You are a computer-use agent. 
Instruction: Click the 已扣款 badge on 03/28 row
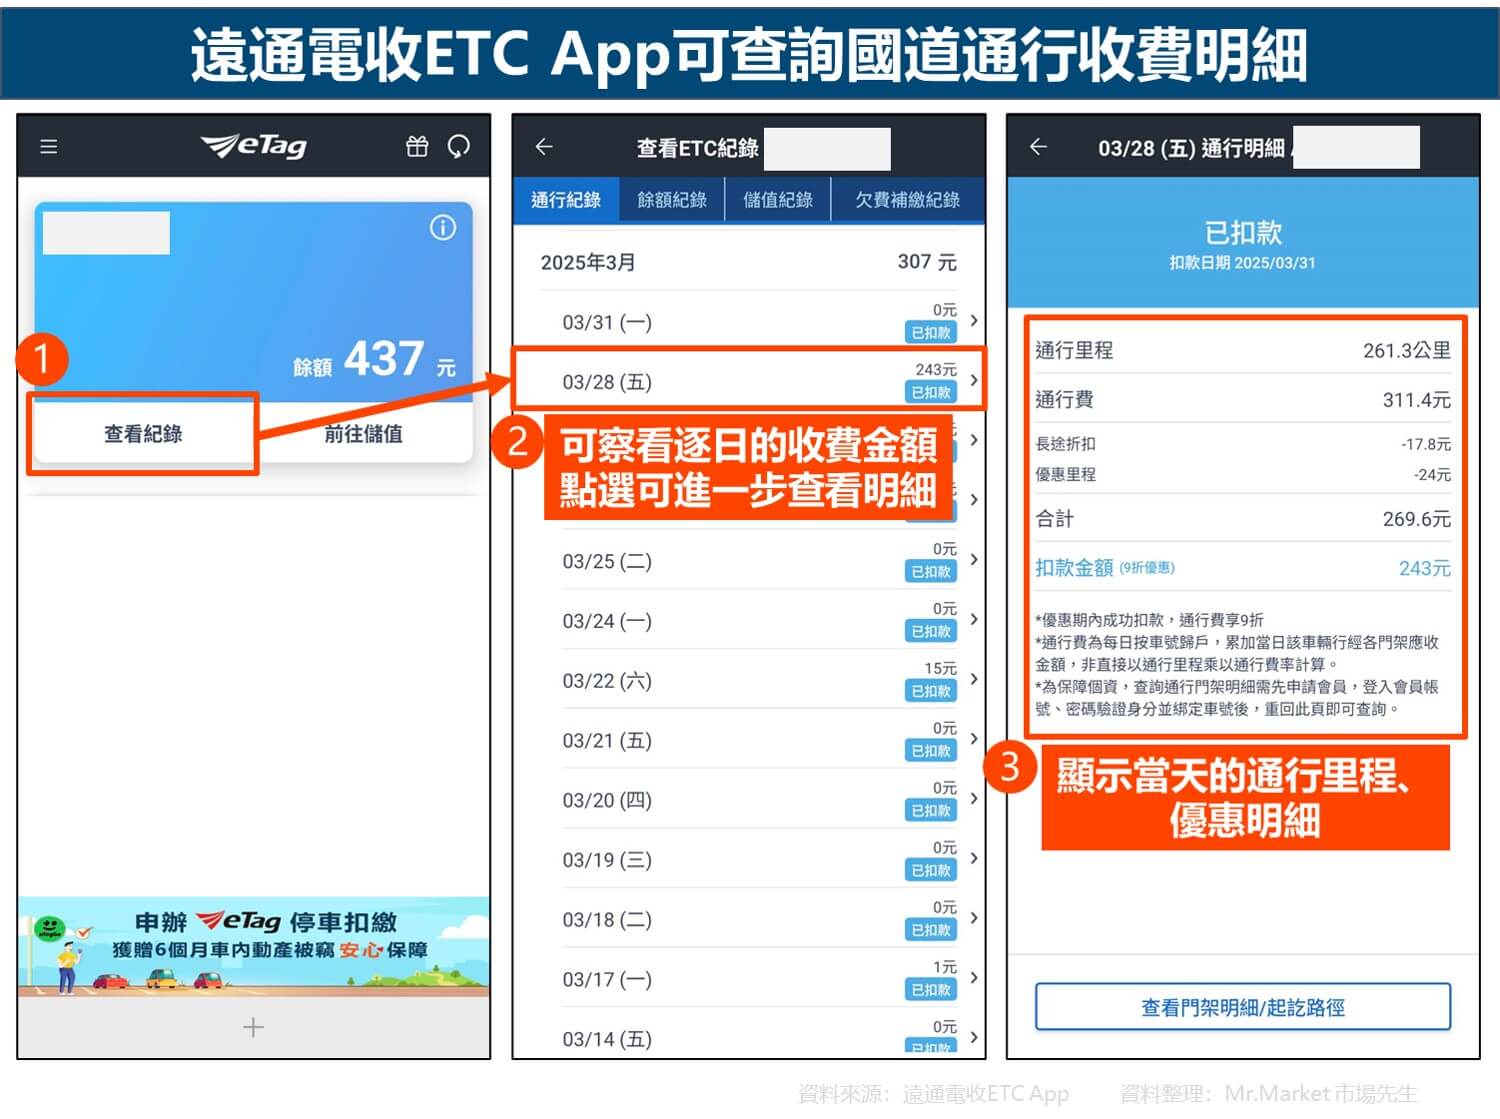931,393
